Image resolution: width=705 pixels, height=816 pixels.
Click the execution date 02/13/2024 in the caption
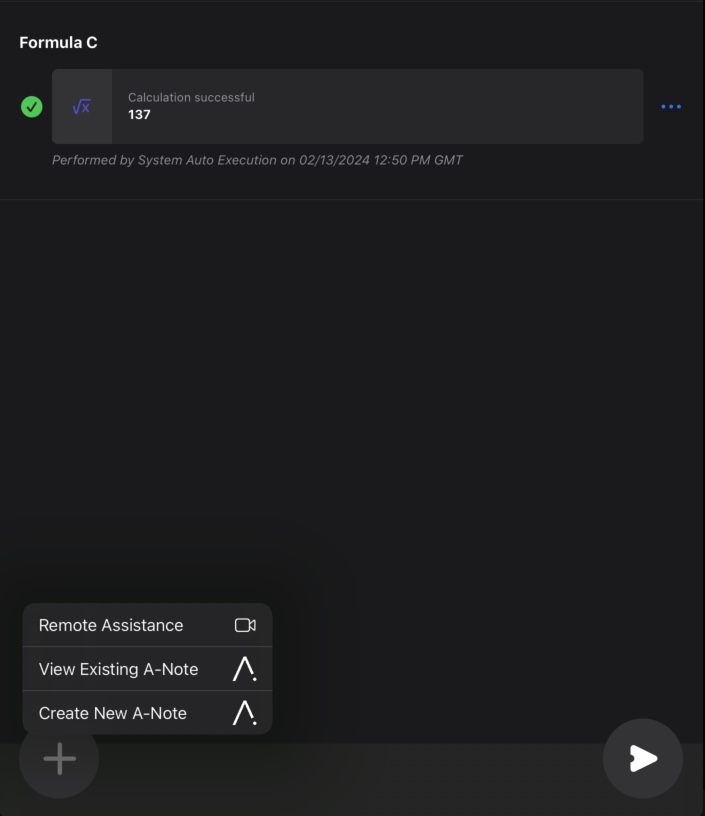334,160
